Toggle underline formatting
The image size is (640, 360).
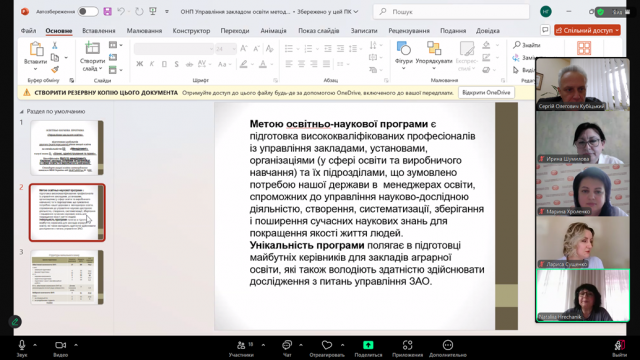point(164,64)
